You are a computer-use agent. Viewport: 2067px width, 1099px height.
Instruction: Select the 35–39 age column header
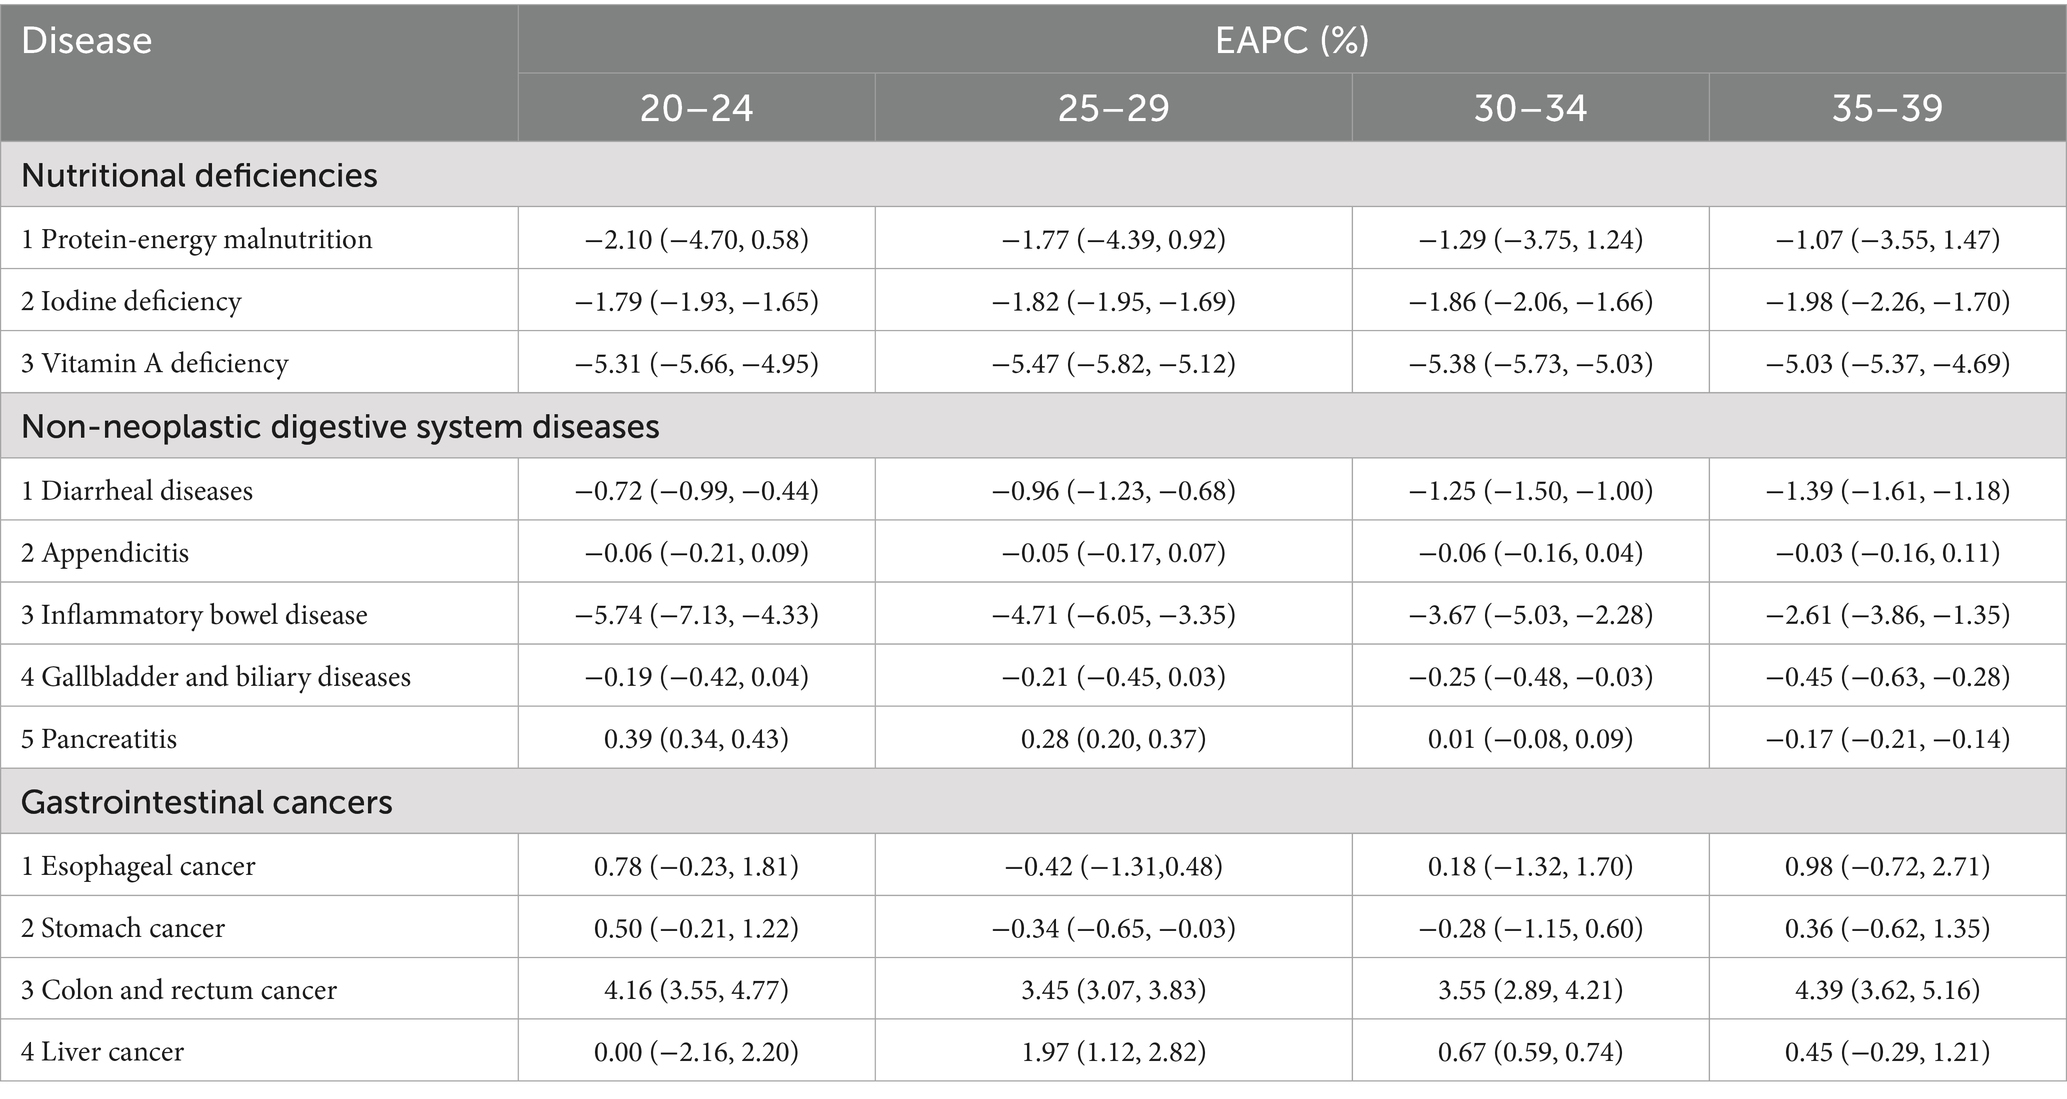coord(1887,108)
